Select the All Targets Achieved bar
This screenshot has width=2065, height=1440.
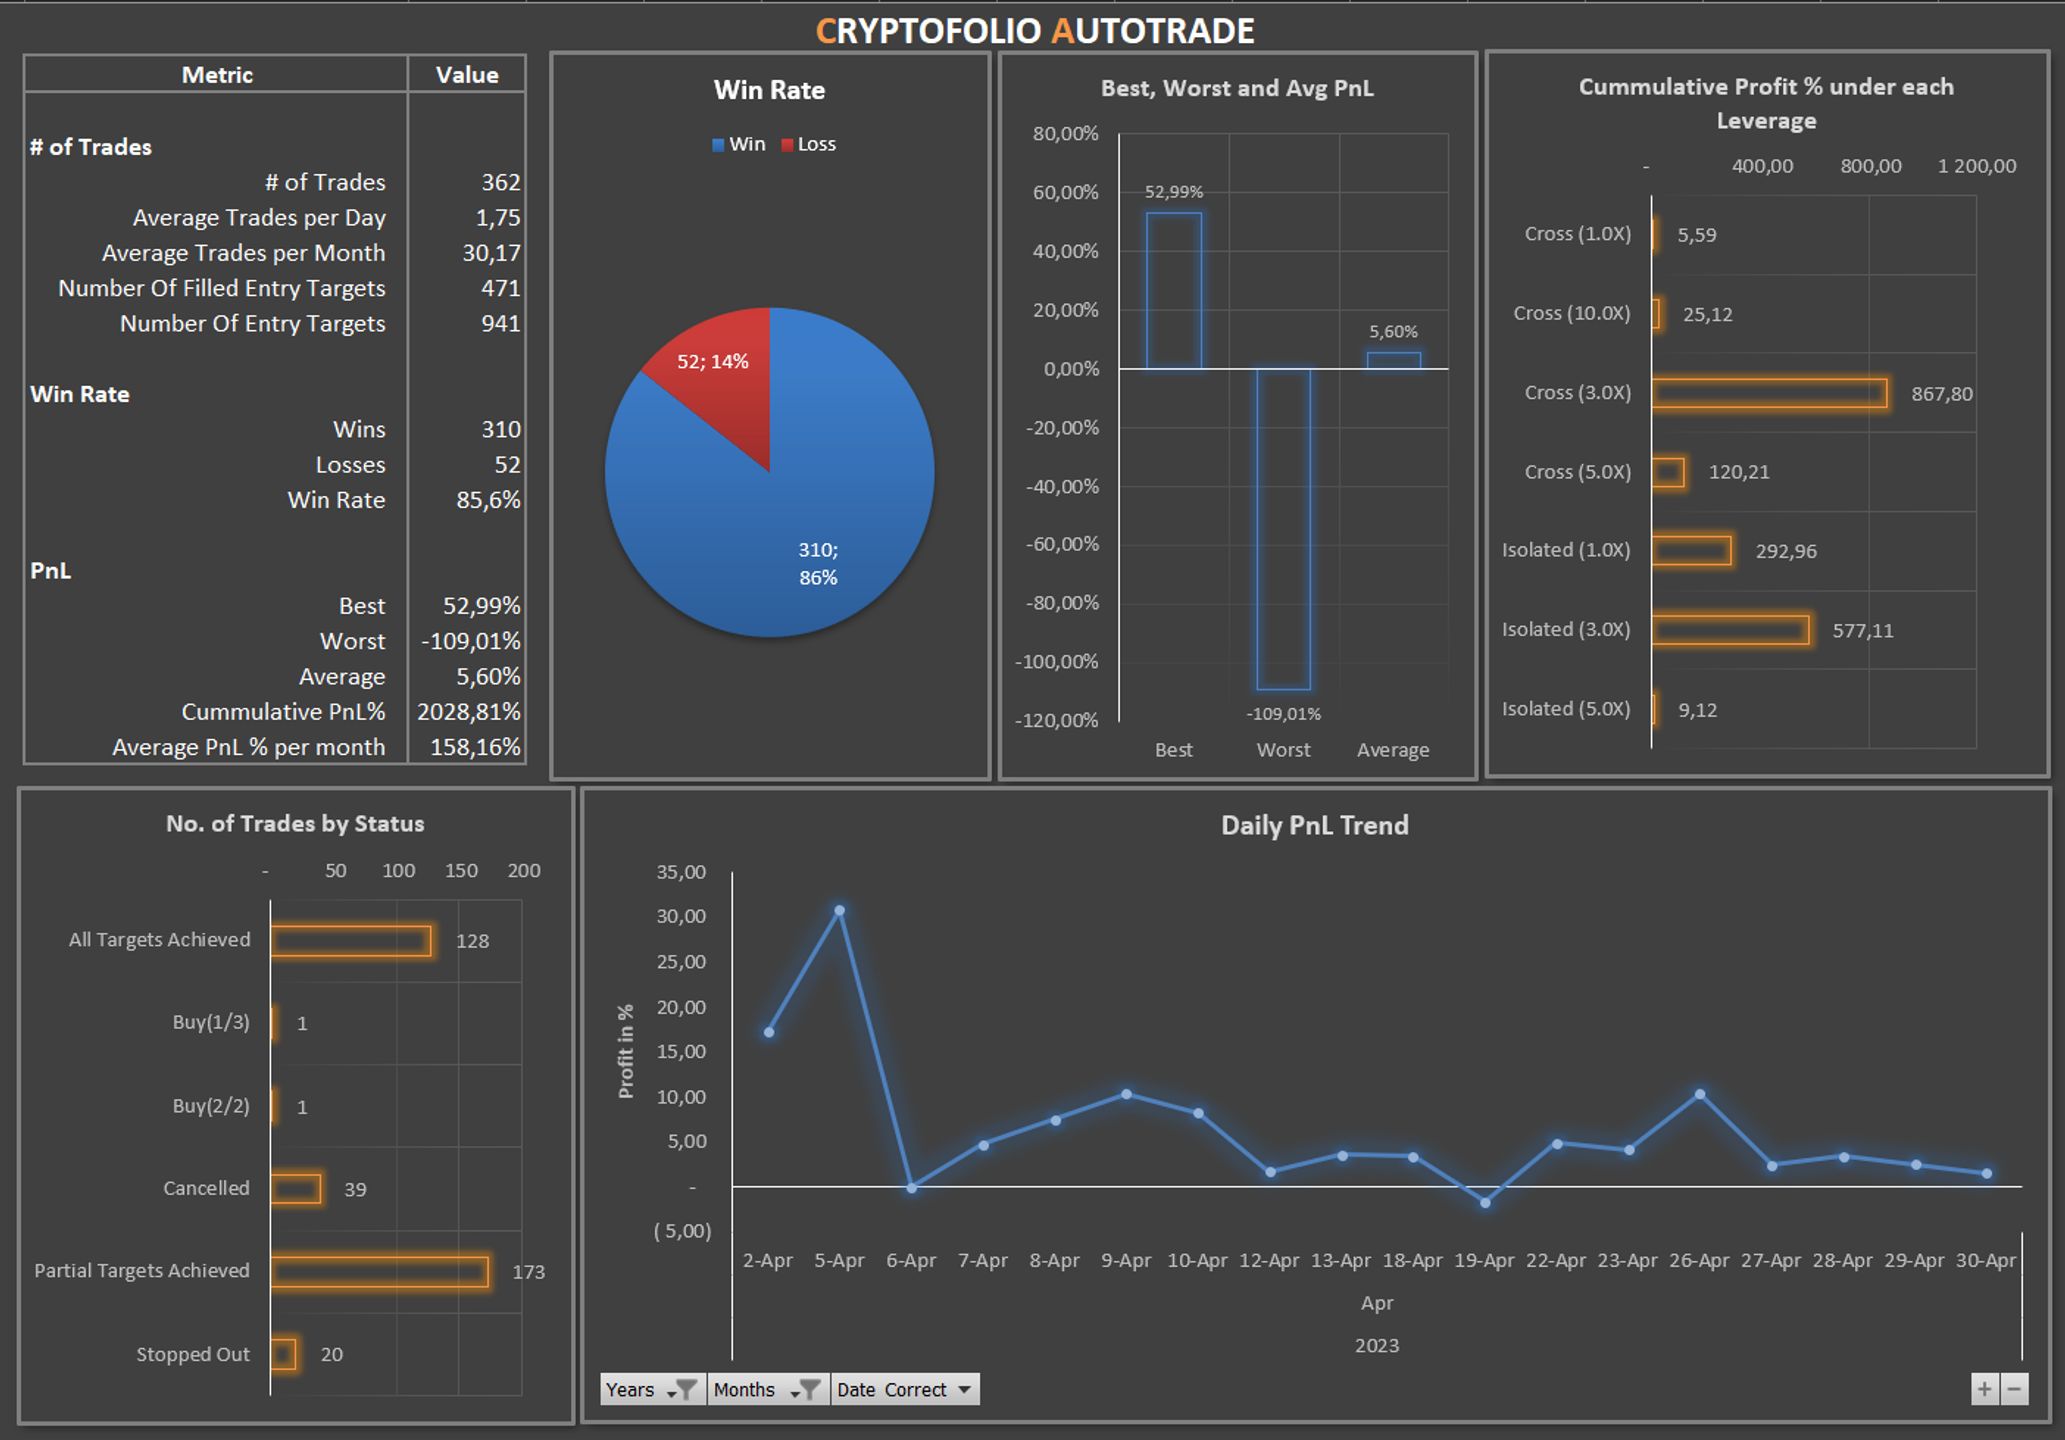click(x=351, y=940)
